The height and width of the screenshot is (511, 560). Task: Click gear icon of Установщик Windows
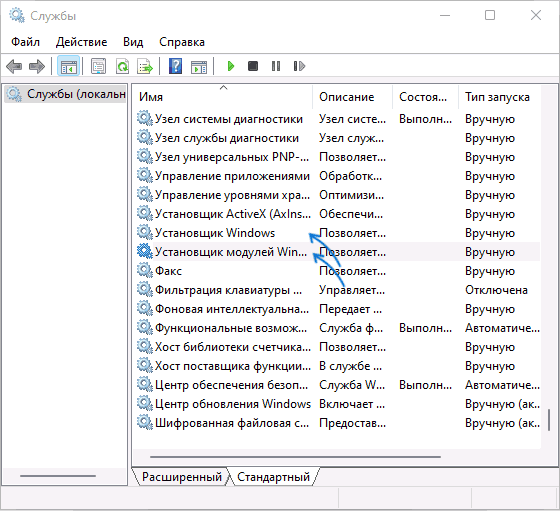coord(145,232)
